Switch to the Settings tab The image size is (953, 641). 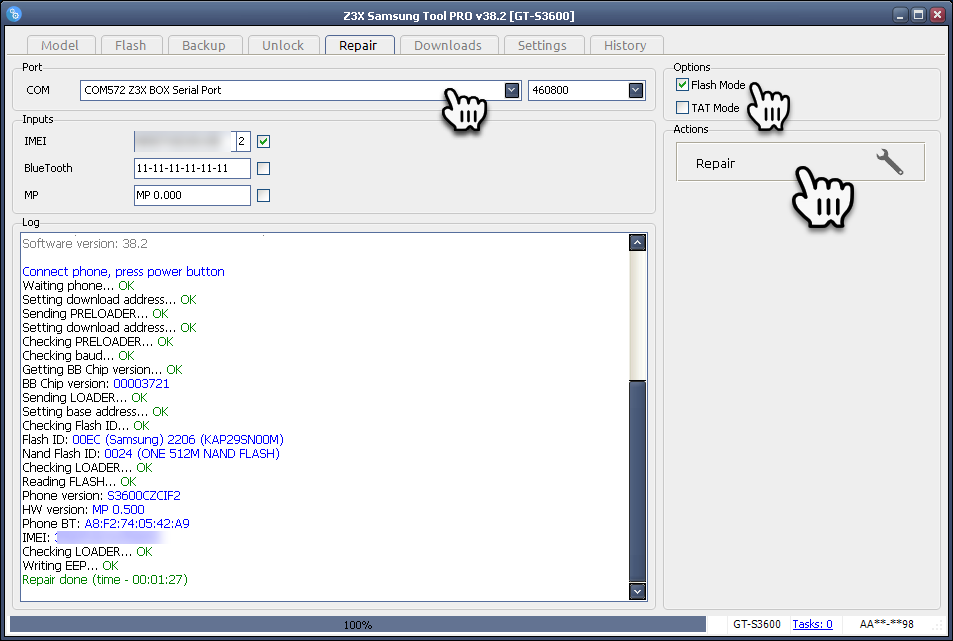point(542,46)
